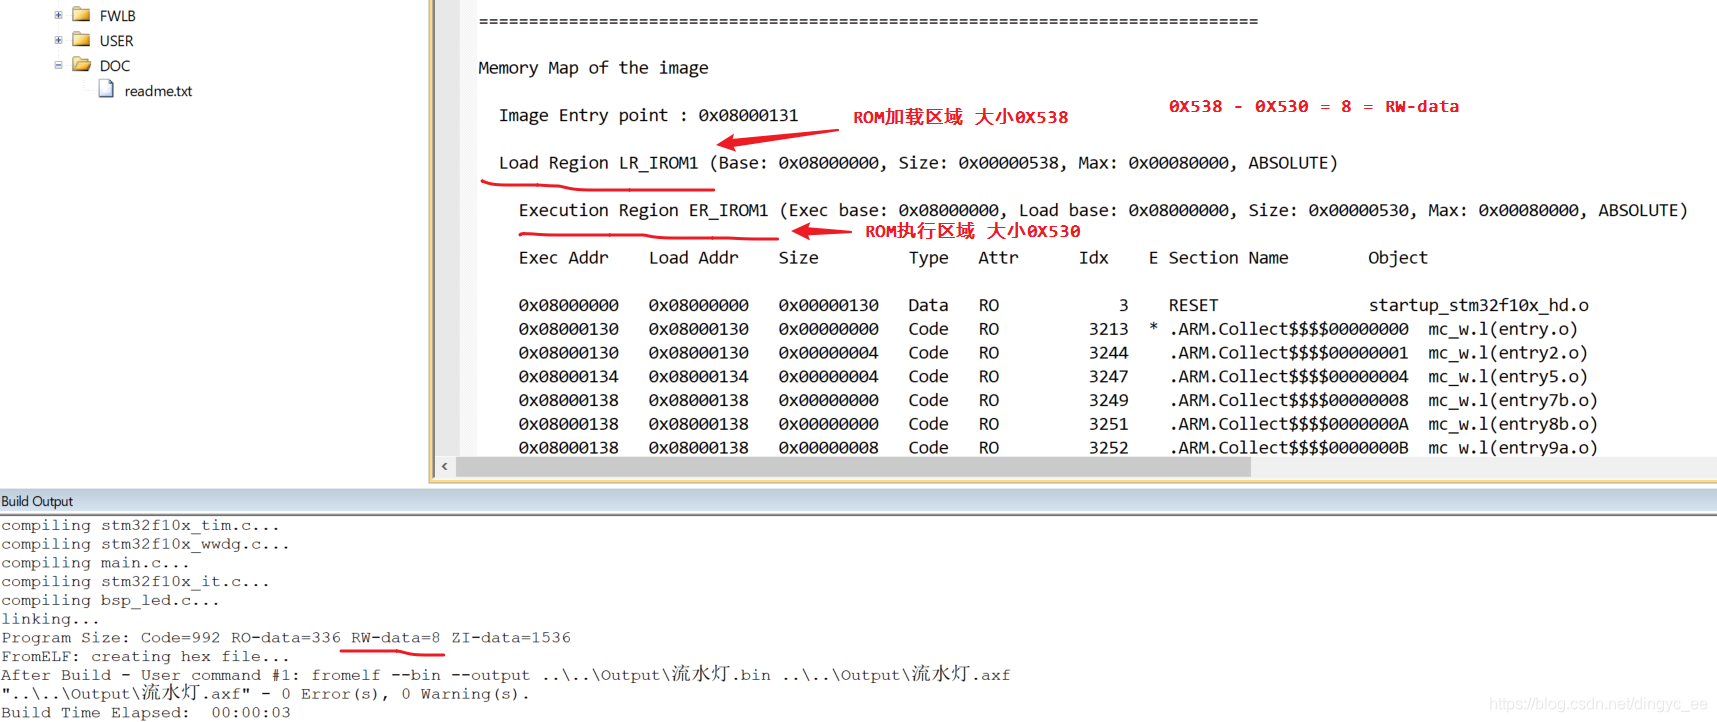Click 'Code=992' in Program Size line
Image resolution: width=1717 pixels, height=722 pixels.
click(x=180, y=638)
